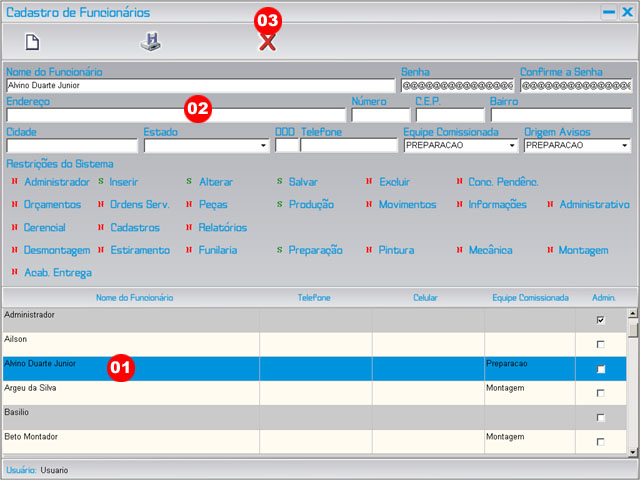Check Admin checkbox for Ailson row
Screen dimensions: 640x480
(600, 344)
